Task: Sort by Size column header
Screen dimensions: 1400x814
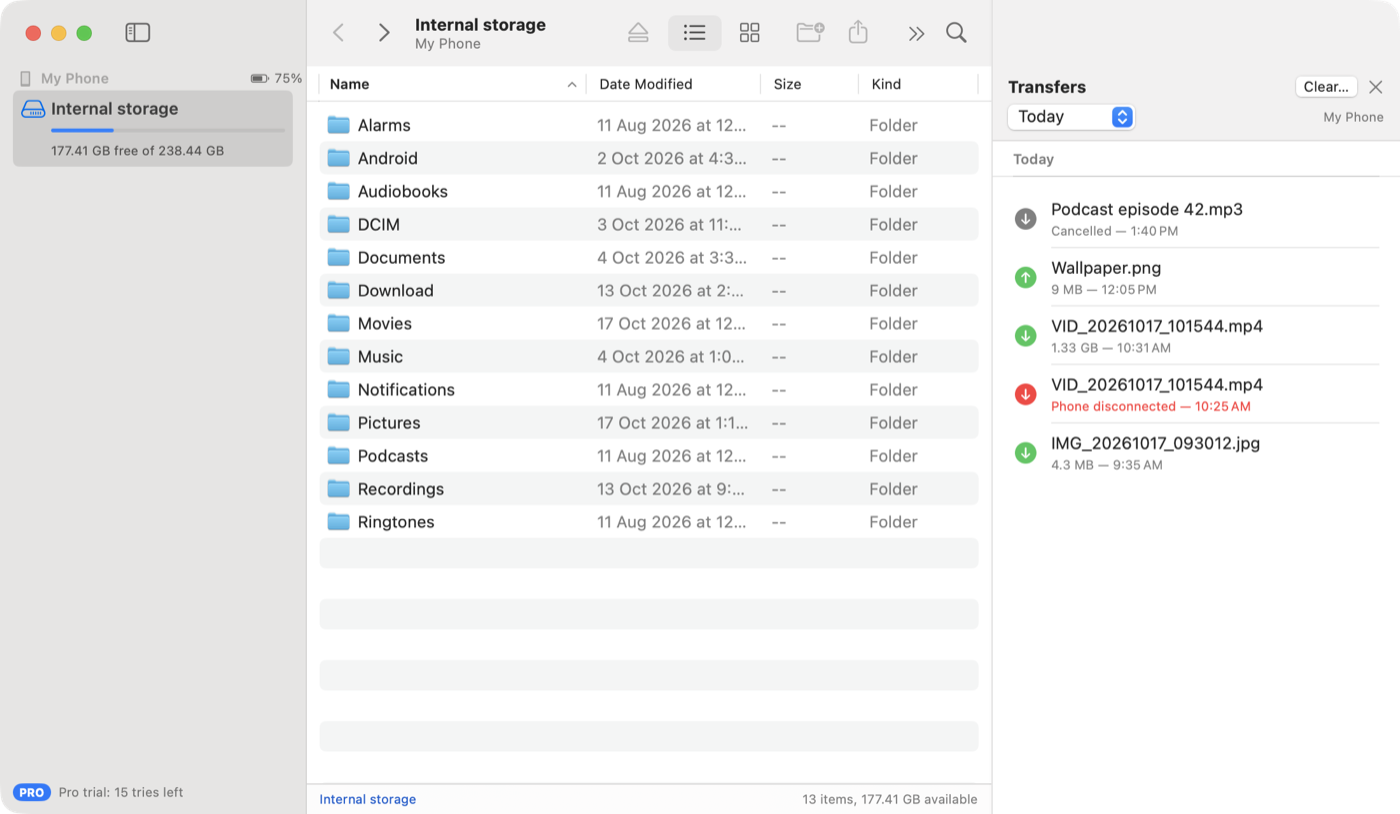Action: tap(809, 84)
